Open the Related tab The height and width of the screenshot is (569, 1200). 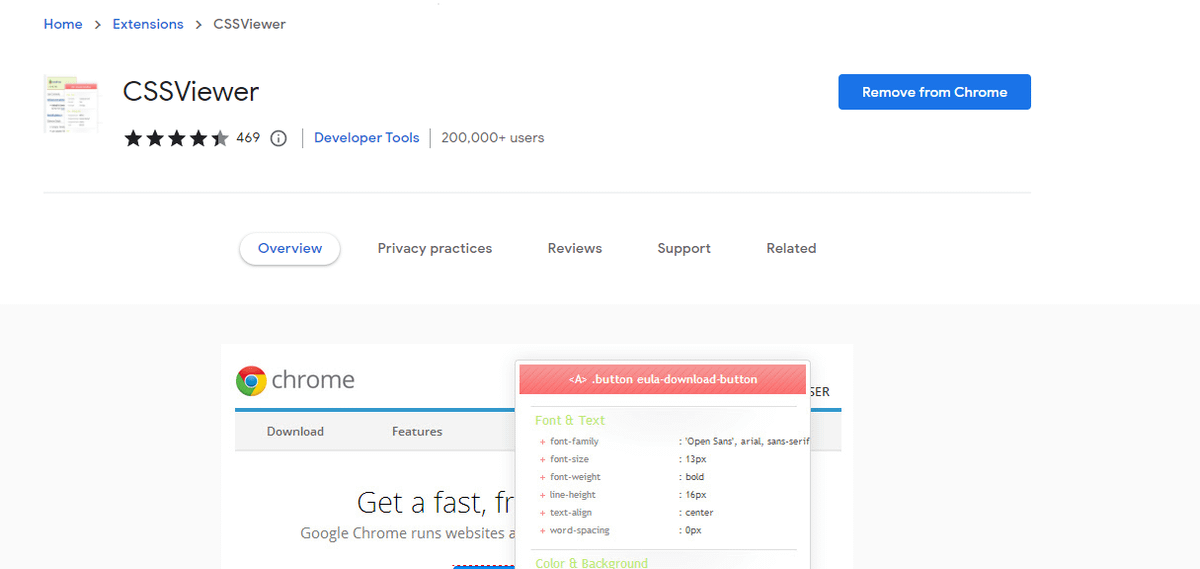[791, 249]
